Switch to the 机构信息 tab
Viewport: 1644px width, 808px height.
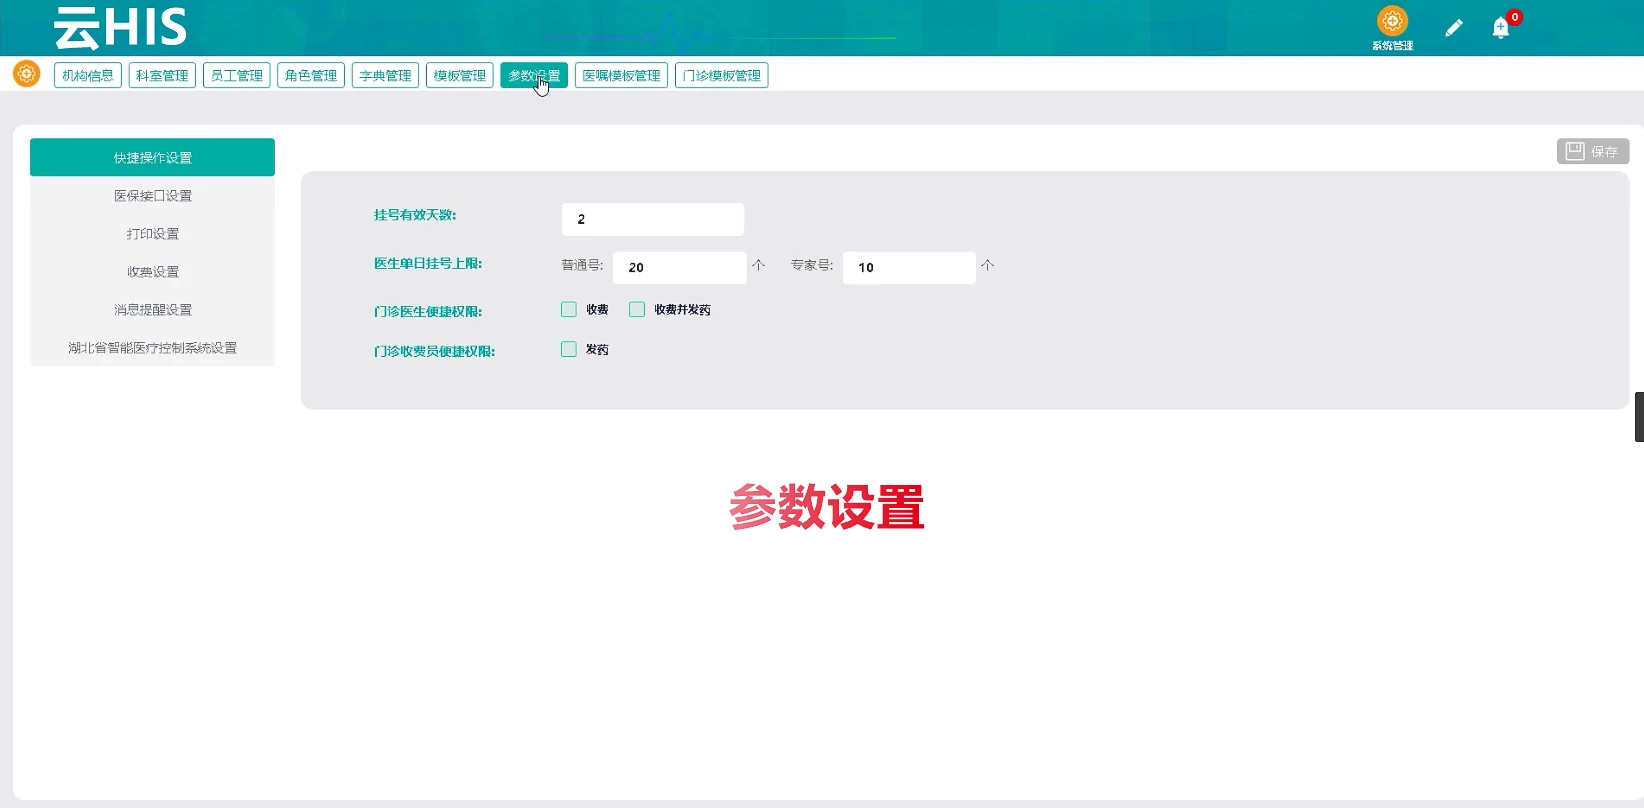[x=88, y=75]
